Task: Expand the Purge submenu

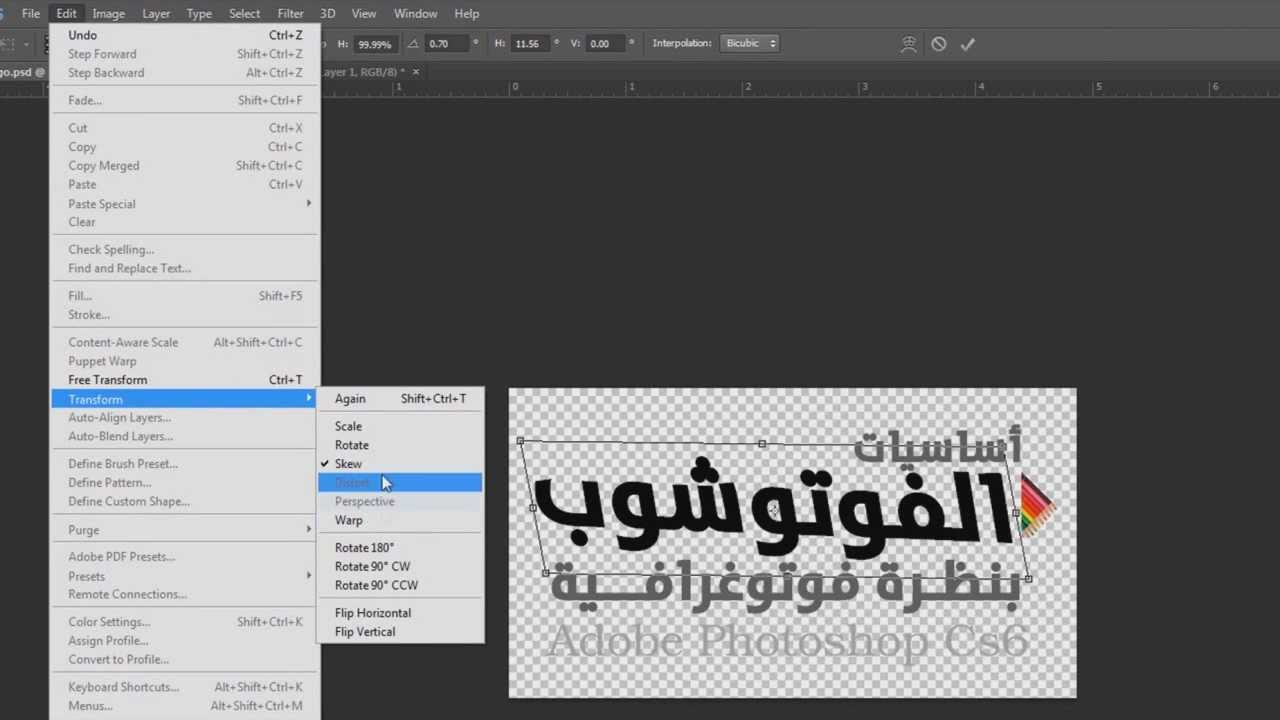Action: [x=185, y=530]
